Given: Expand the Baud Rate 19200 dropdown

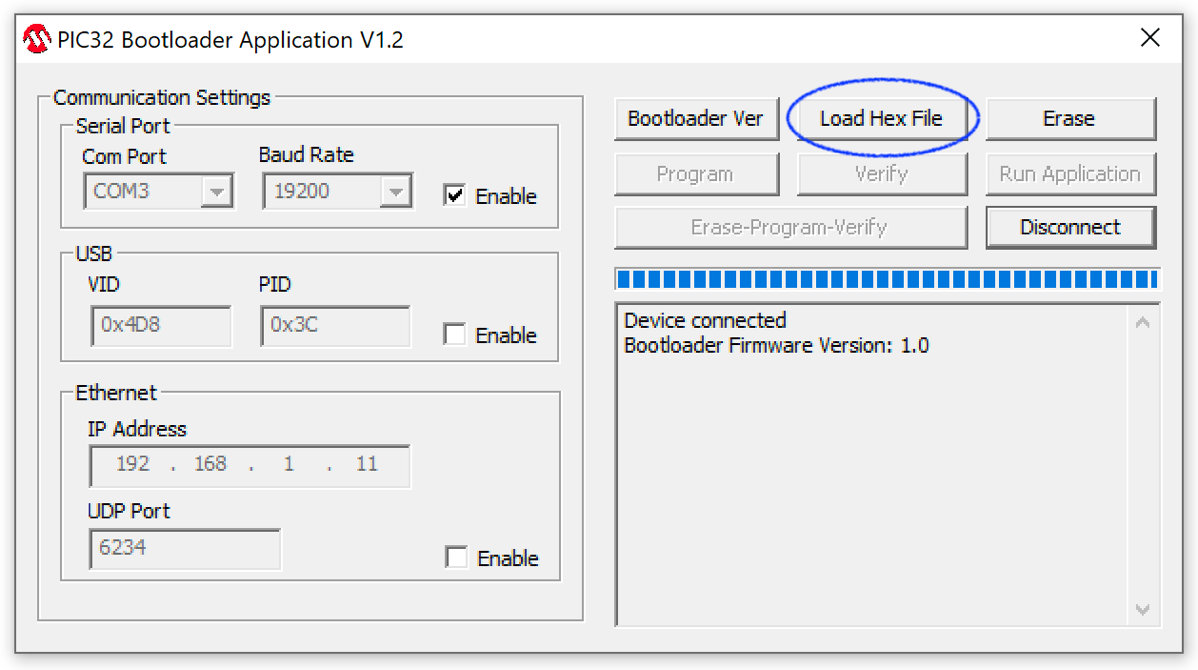Looking at the screenshot, I should [396, 191].
